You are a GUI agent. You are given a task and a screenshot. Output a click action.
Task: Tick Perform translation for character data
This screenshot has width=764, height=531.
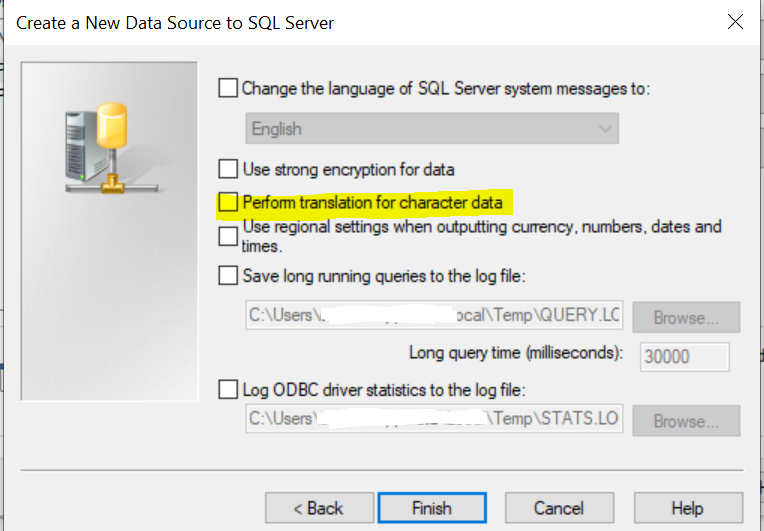(228, 202)
